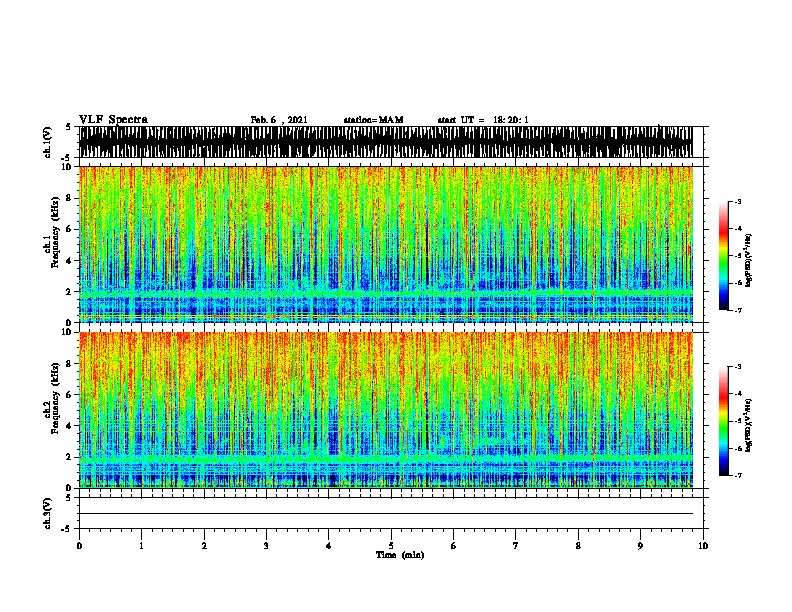Click the ch.2 frequency tick label "8"
The image size is (792, 612).
tap(69, 364)
